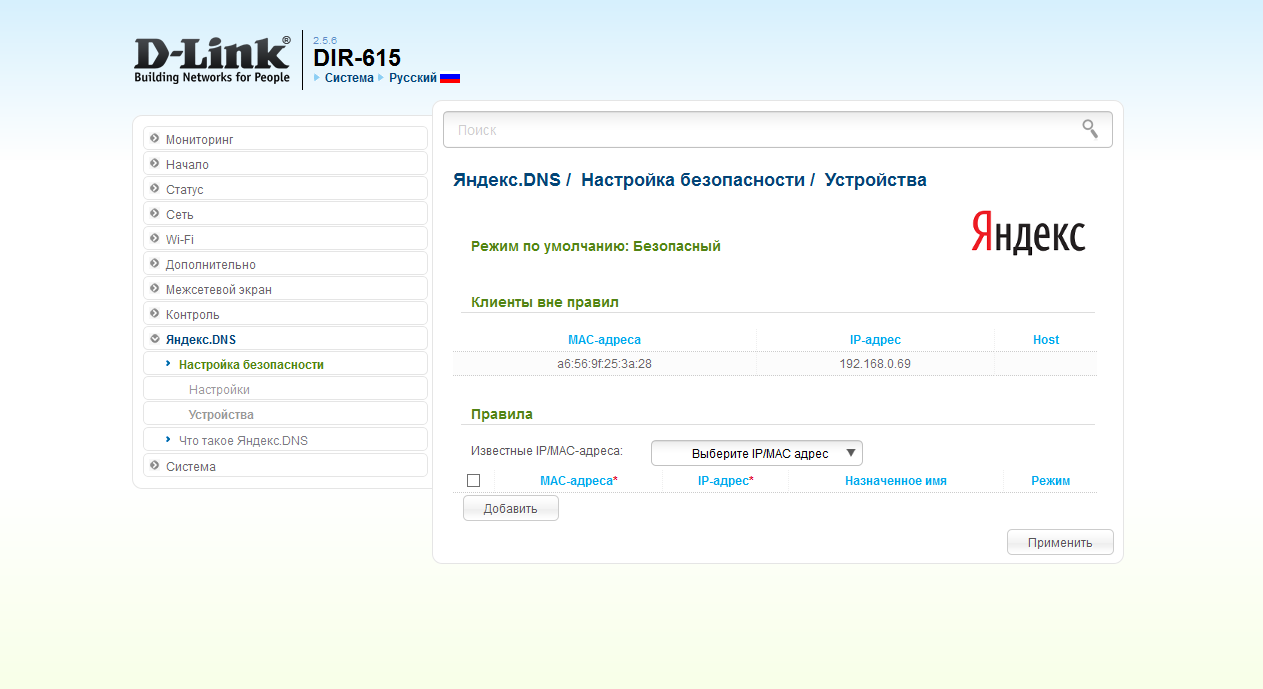Click bullet icon beside Сеть

pyautogui.click(x=155, y=214)
